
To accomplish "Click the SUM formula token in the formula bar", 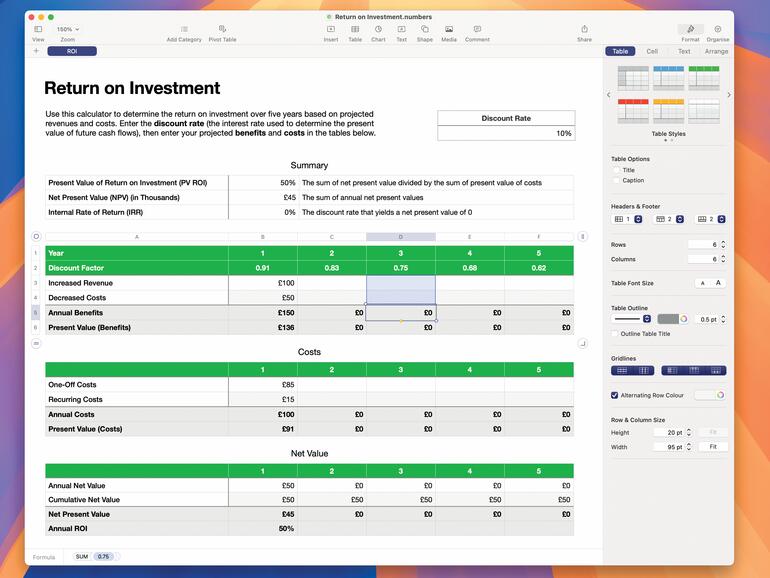I will pyautogui.click(x=82, y=556).
